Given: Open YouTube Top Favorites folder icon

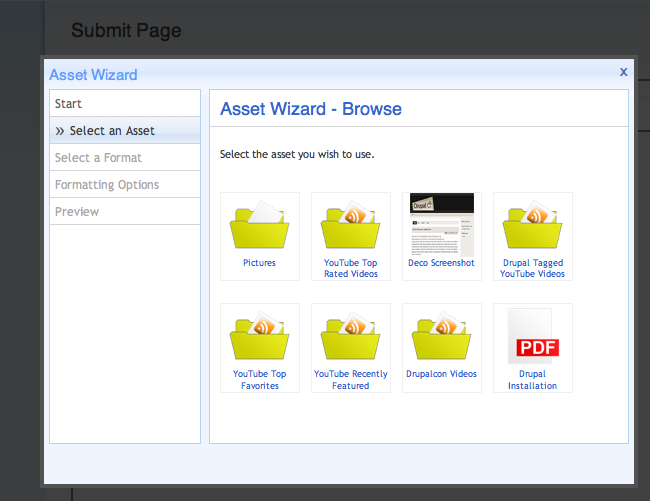Looking at the screenshot, I should tap(260, 336).
